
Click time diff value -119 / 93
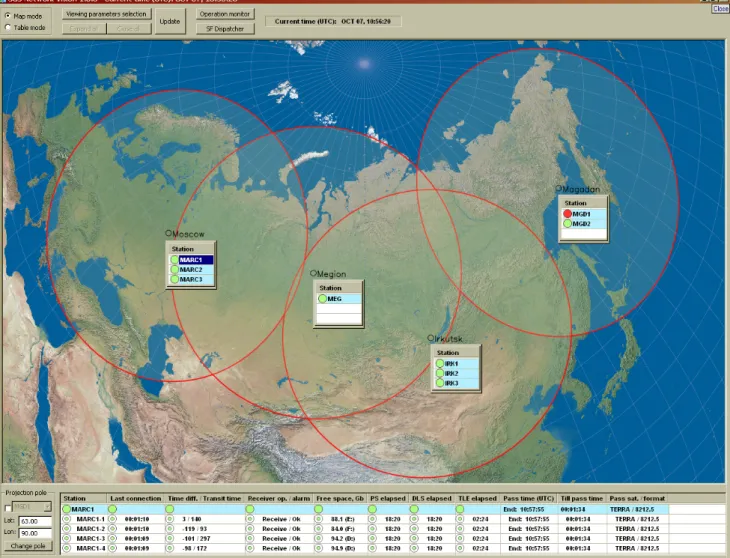(x=195, y=529)
